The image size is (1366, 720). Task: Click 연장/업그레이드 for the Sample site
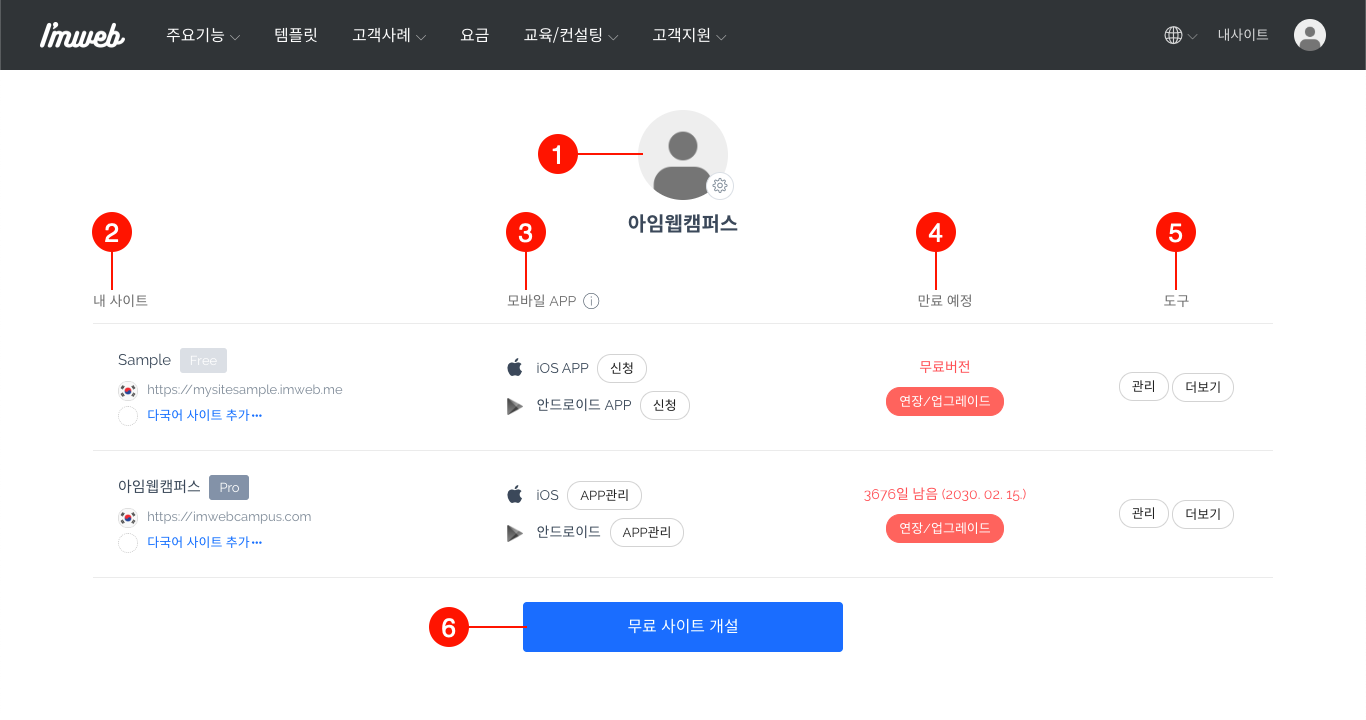[x=945, y=401]
